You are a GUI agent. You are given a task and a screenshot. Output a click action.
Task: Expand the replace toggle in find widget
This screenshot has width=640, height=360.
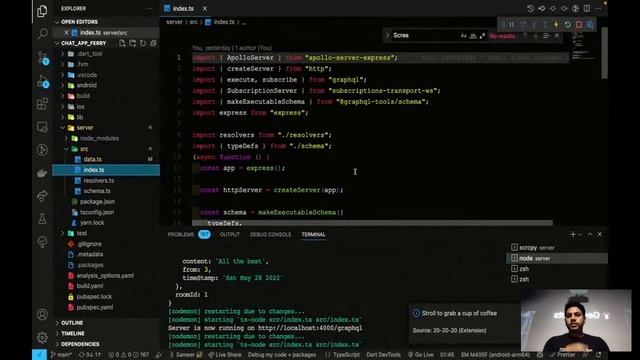tap(387, 36)
